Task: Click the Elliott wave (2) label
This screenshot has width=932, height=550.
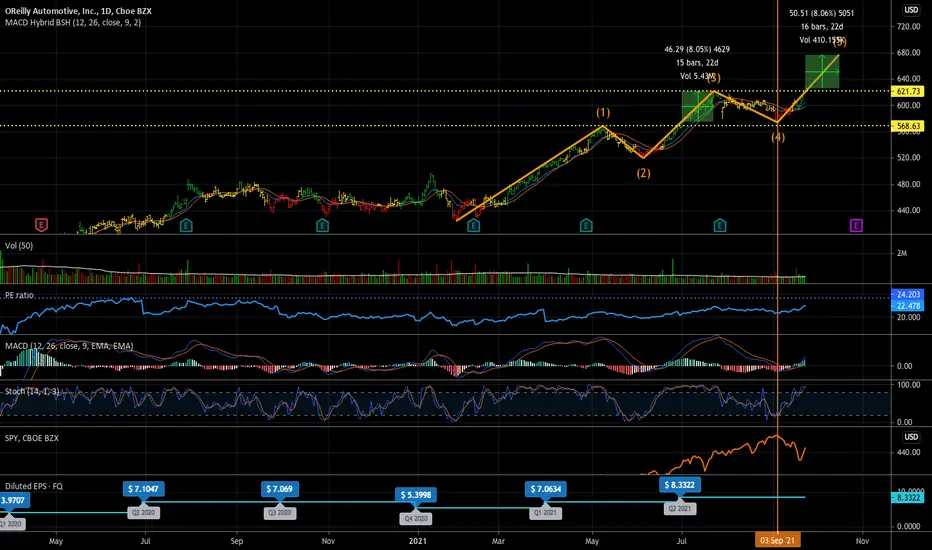Action: tap(643, 174)
